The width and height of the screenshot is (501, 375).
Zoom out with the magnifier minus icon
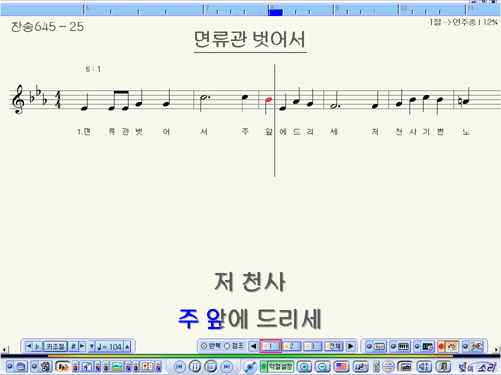[x=322, y=367]
